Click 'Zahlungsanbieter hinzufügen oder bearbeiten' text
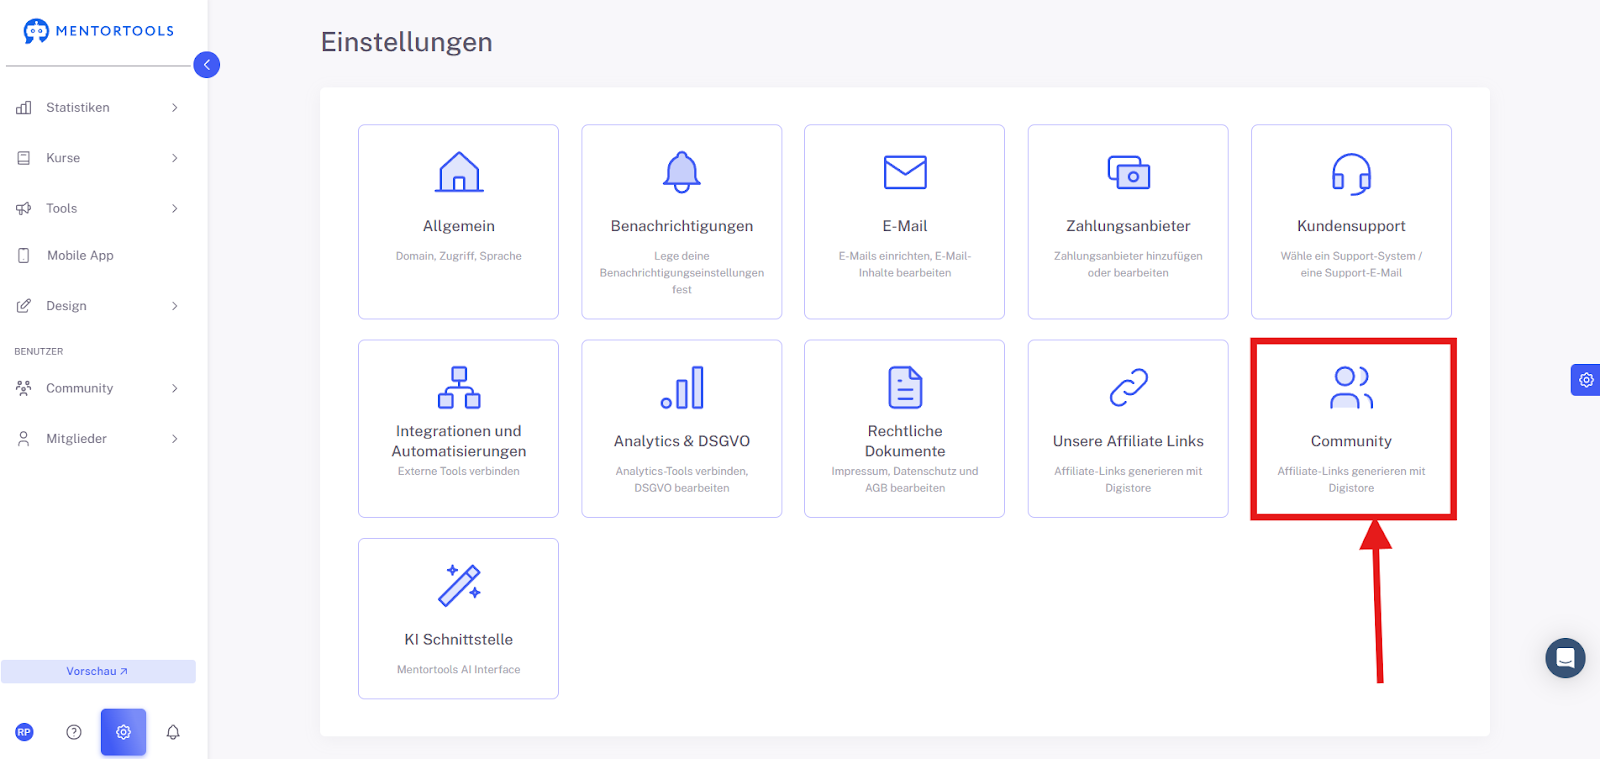The width and height of the screenshot is (1600, 759). coord(1128,265)
